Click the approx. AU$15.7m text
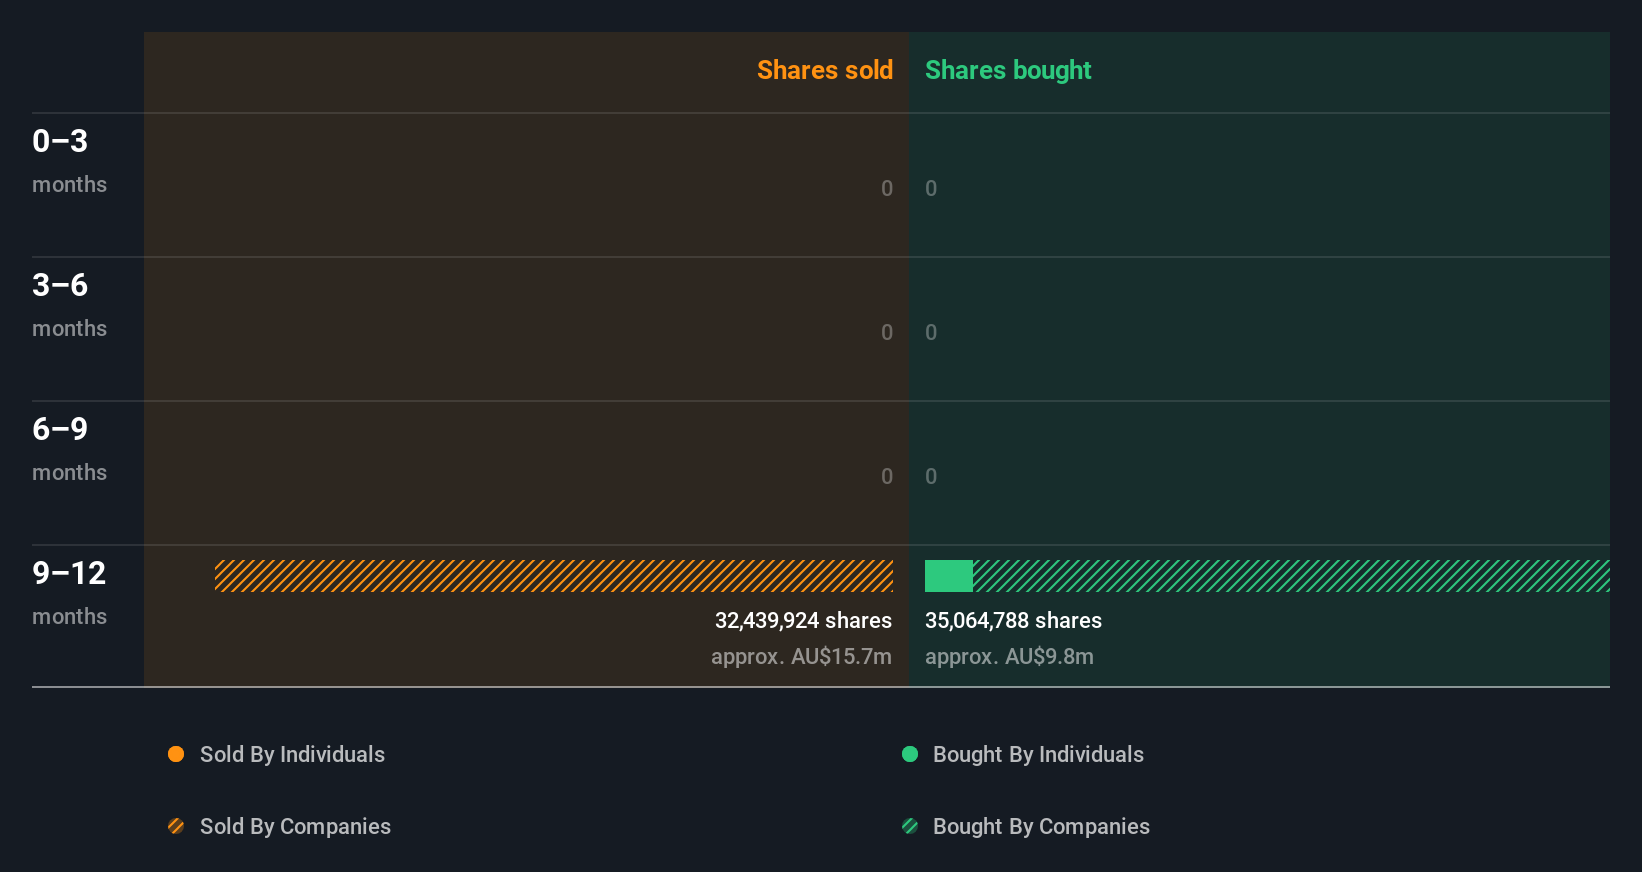Image resolution: width=1642 pixels, height=872 pixels. pyautogui.click(x=801, y=657)
